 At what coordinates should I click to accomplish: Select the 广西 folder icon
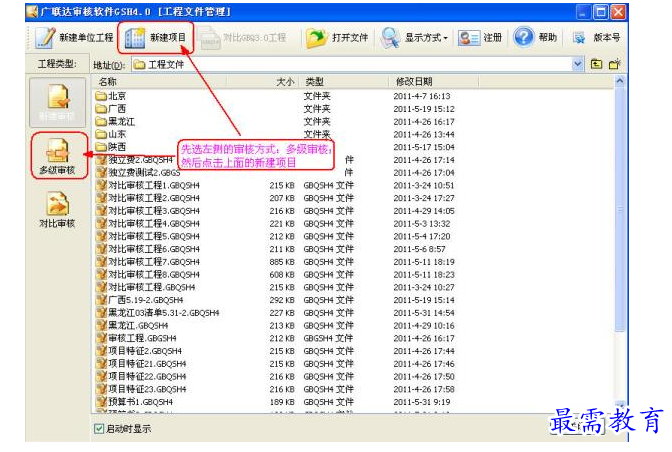pyautogui.click(x=101, y=109)
